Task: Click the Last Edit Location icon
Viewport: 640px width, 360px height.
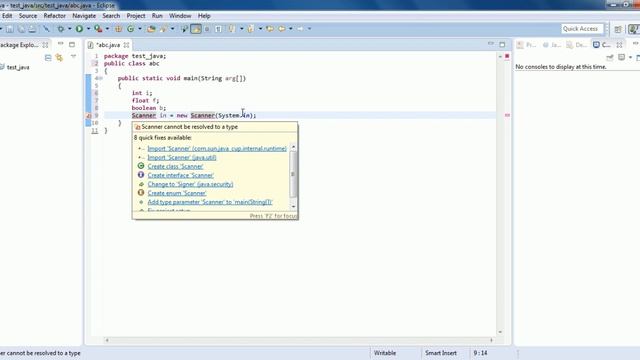Action: point(270,29)
